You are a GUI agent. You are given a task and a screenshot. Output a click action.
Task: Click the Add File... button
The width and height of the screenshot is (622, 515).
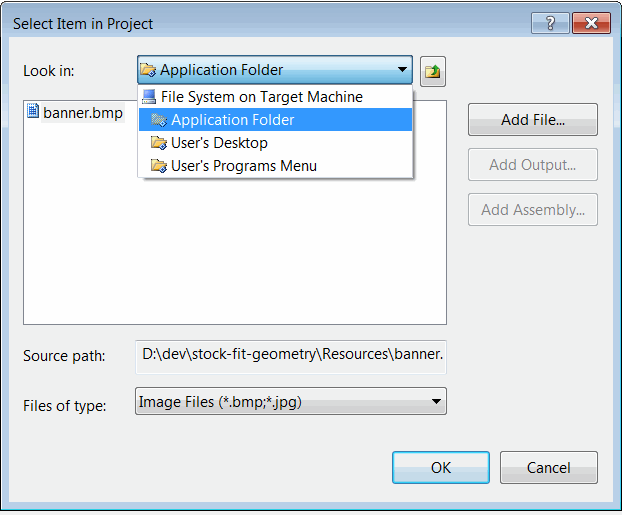[533, 120]
